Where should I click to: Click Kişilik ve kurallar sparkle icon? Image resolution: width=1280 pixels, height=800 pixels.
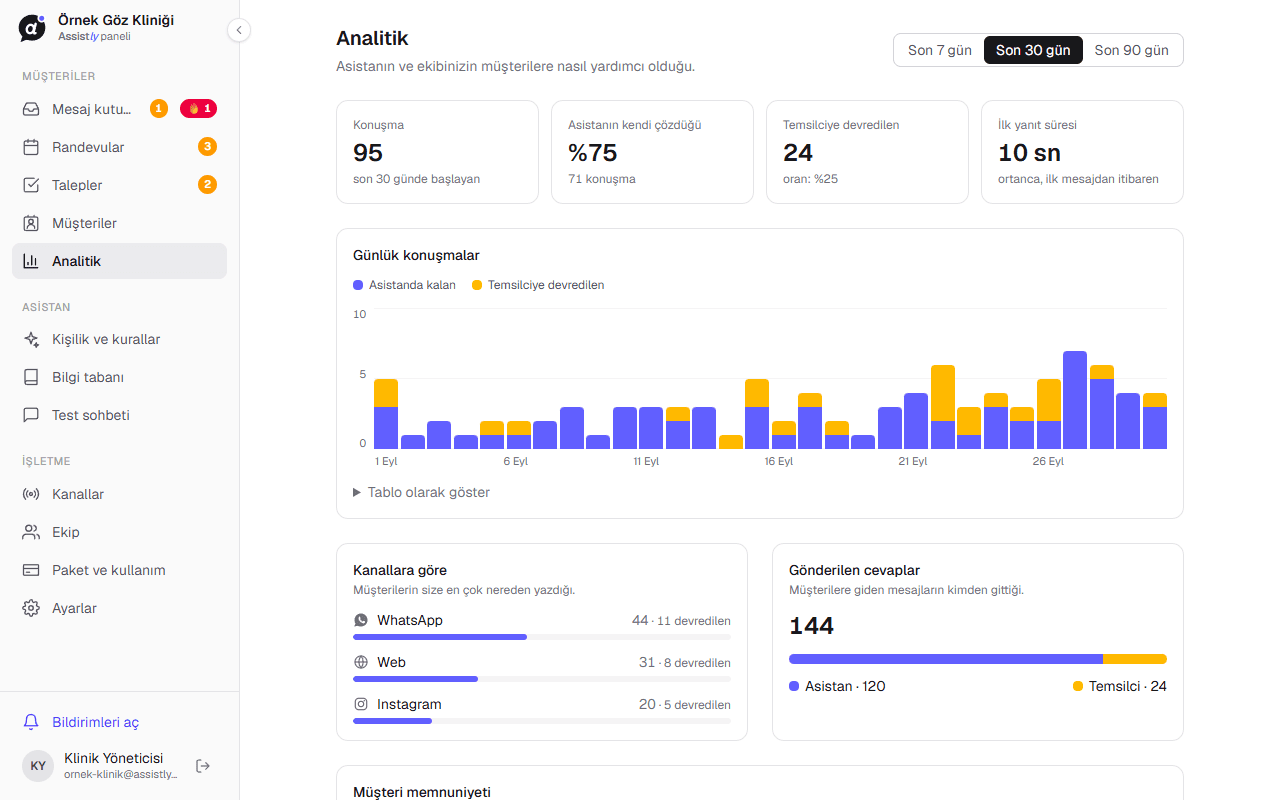coord(32,339)
